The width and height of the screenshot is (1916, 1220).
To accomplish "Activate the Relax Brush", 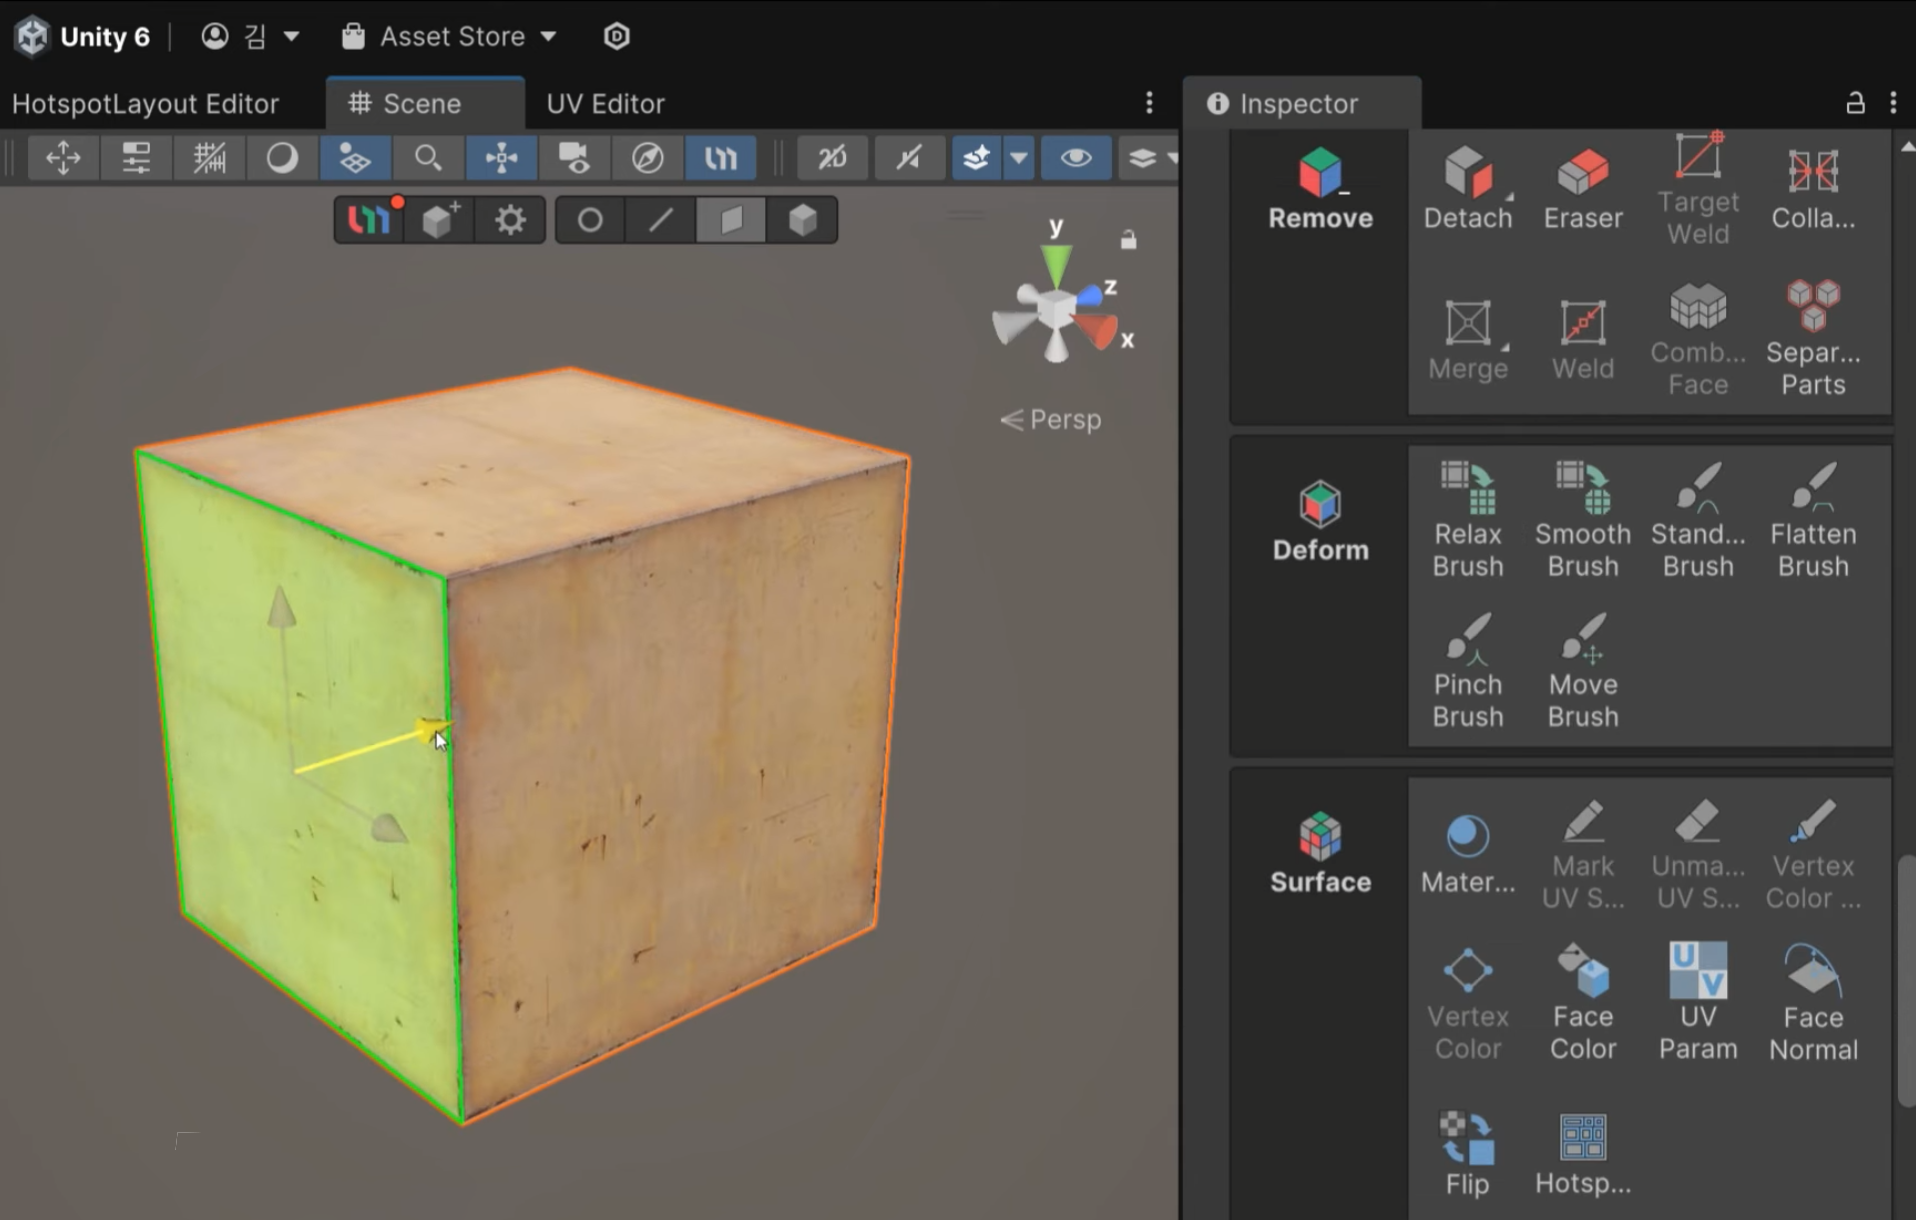I will tap(1467, 520).
